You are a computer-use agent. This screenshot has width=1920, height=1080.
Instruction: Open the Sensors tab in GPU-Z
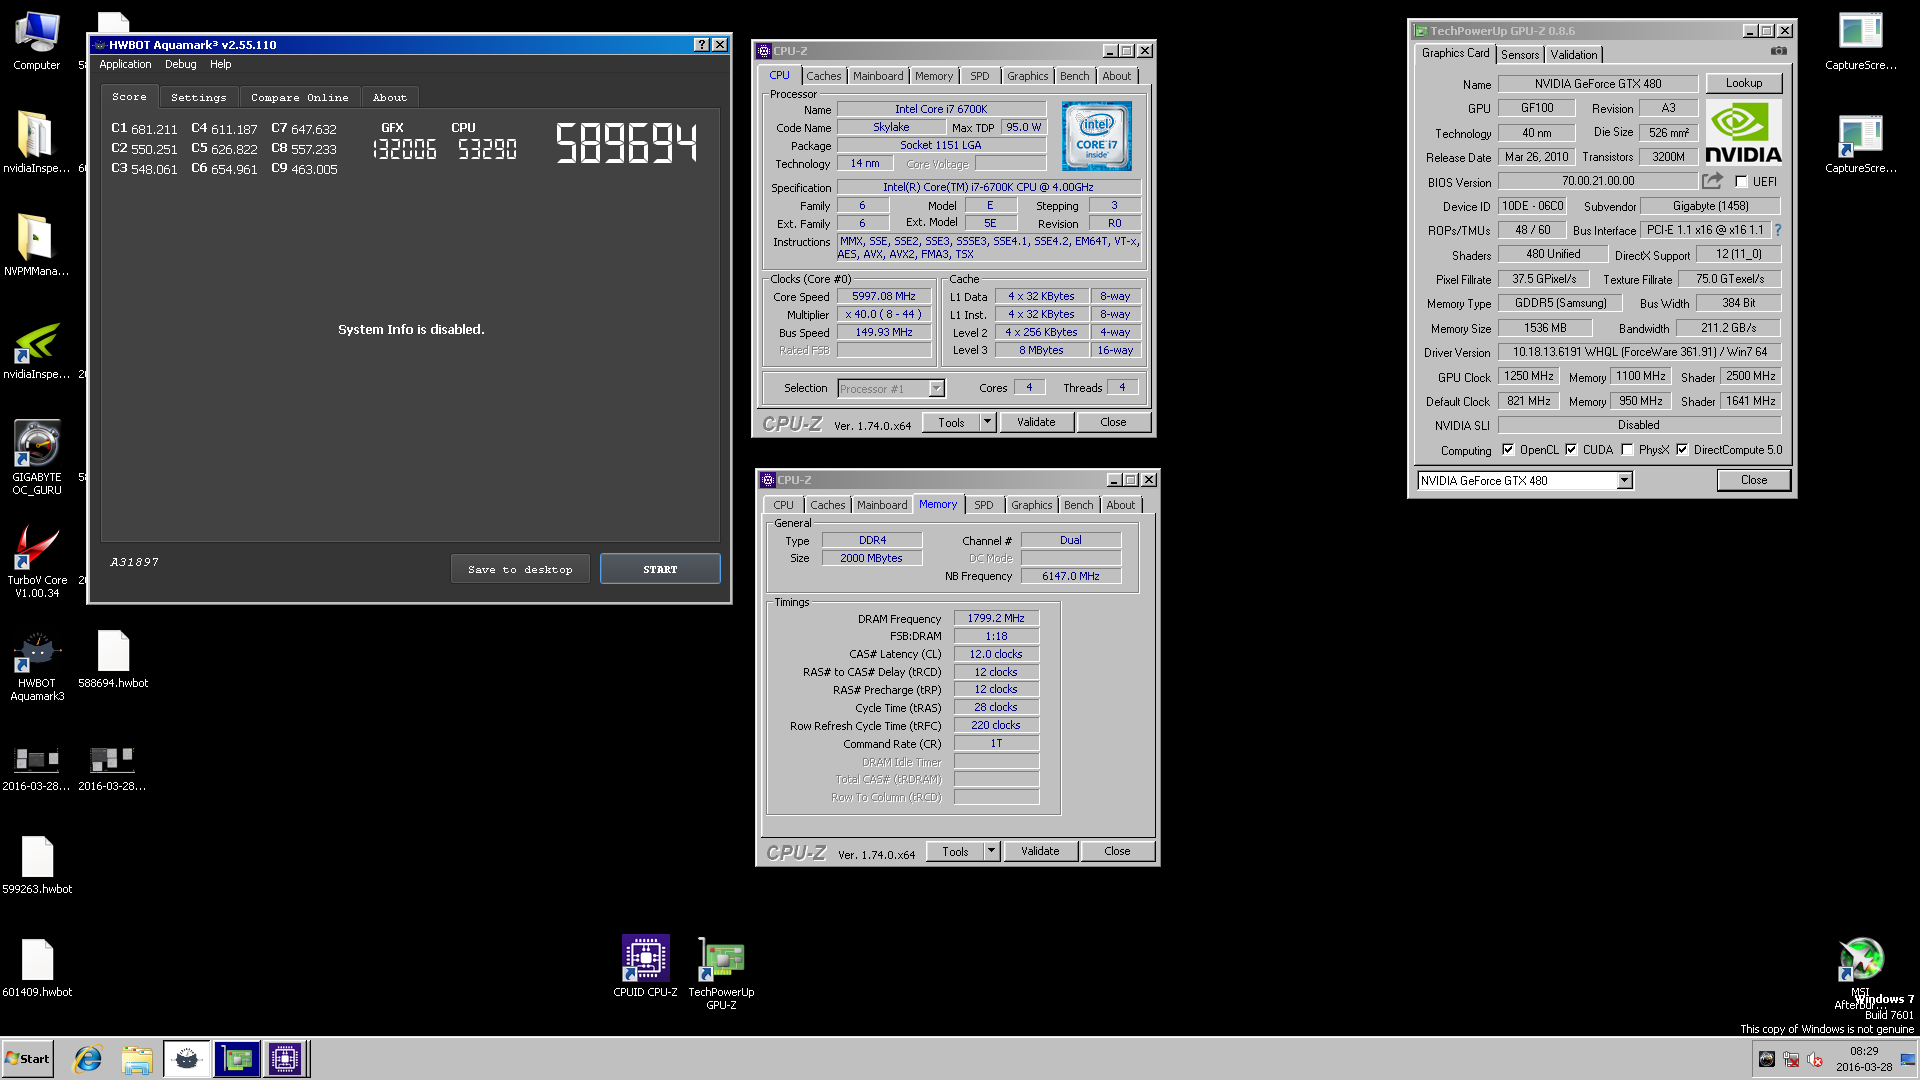point(1519,54)
